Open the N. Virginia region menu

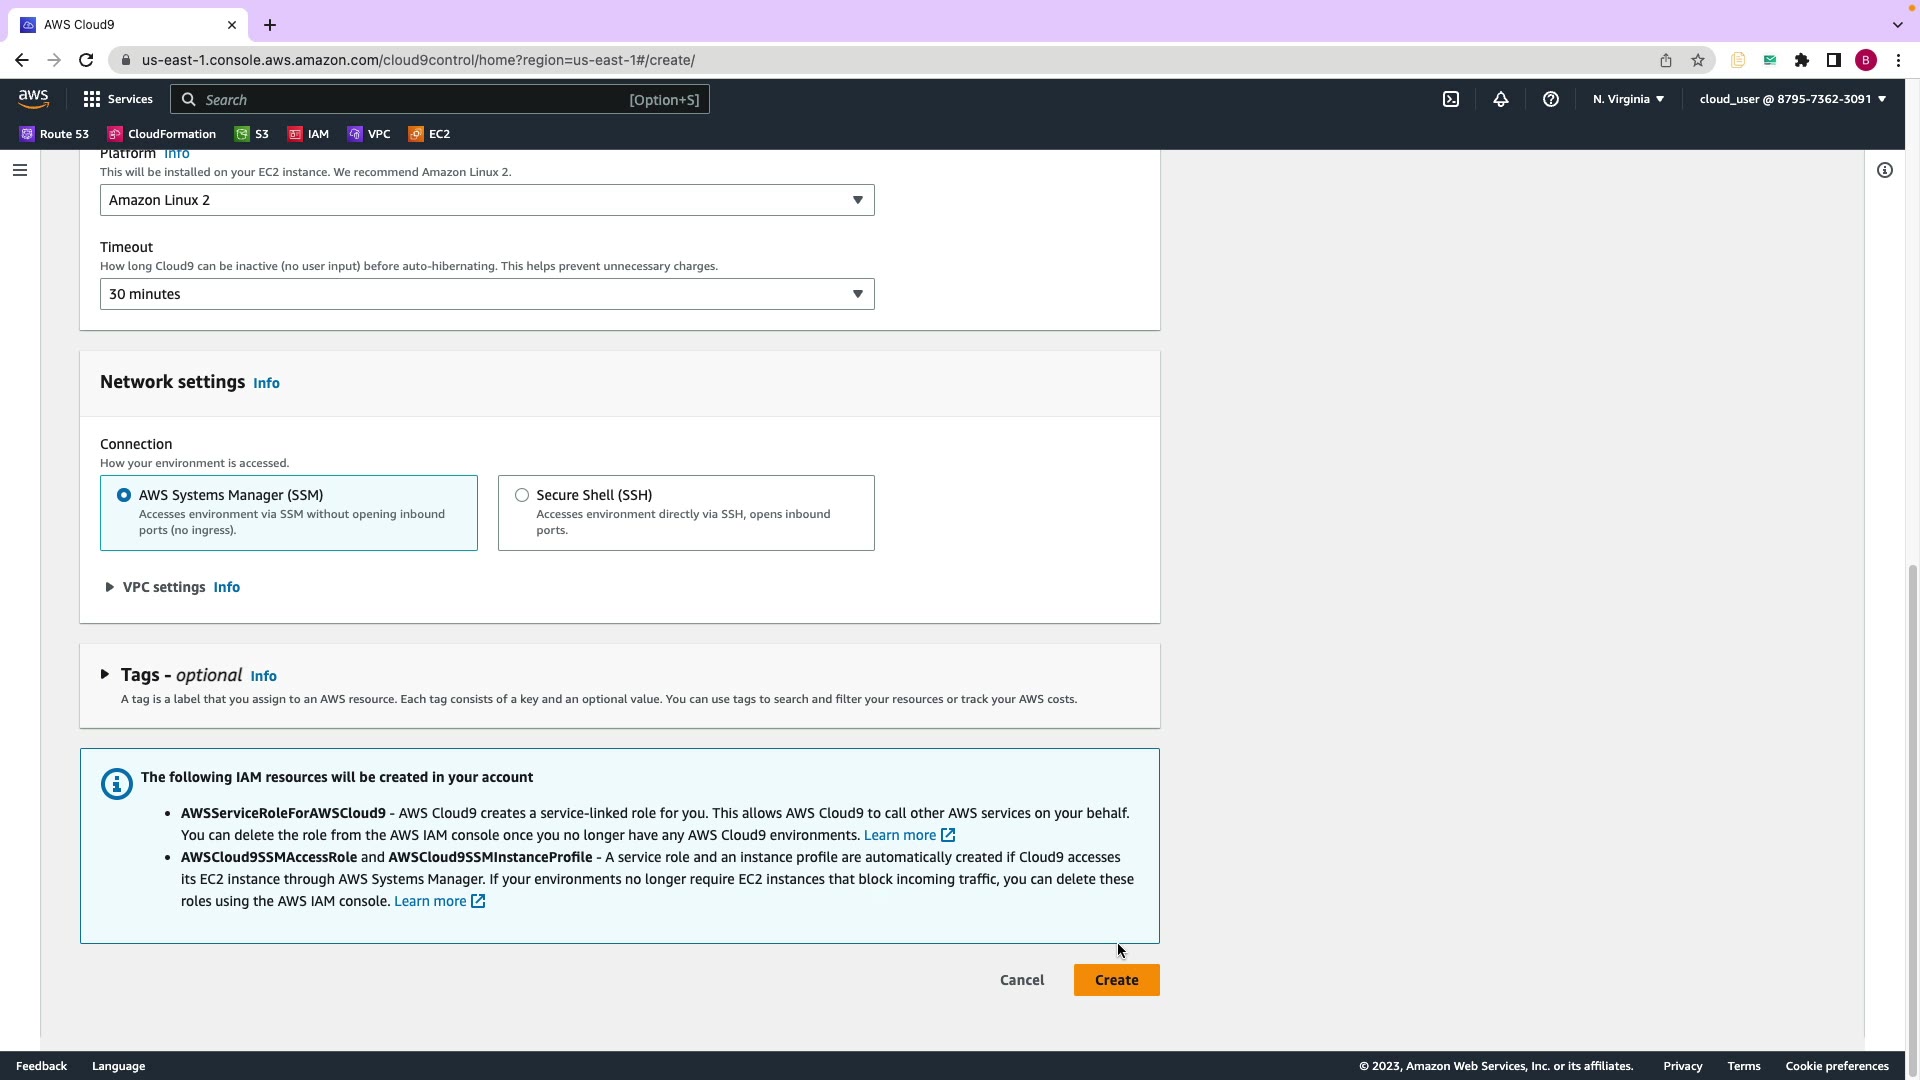point(1628,99)
